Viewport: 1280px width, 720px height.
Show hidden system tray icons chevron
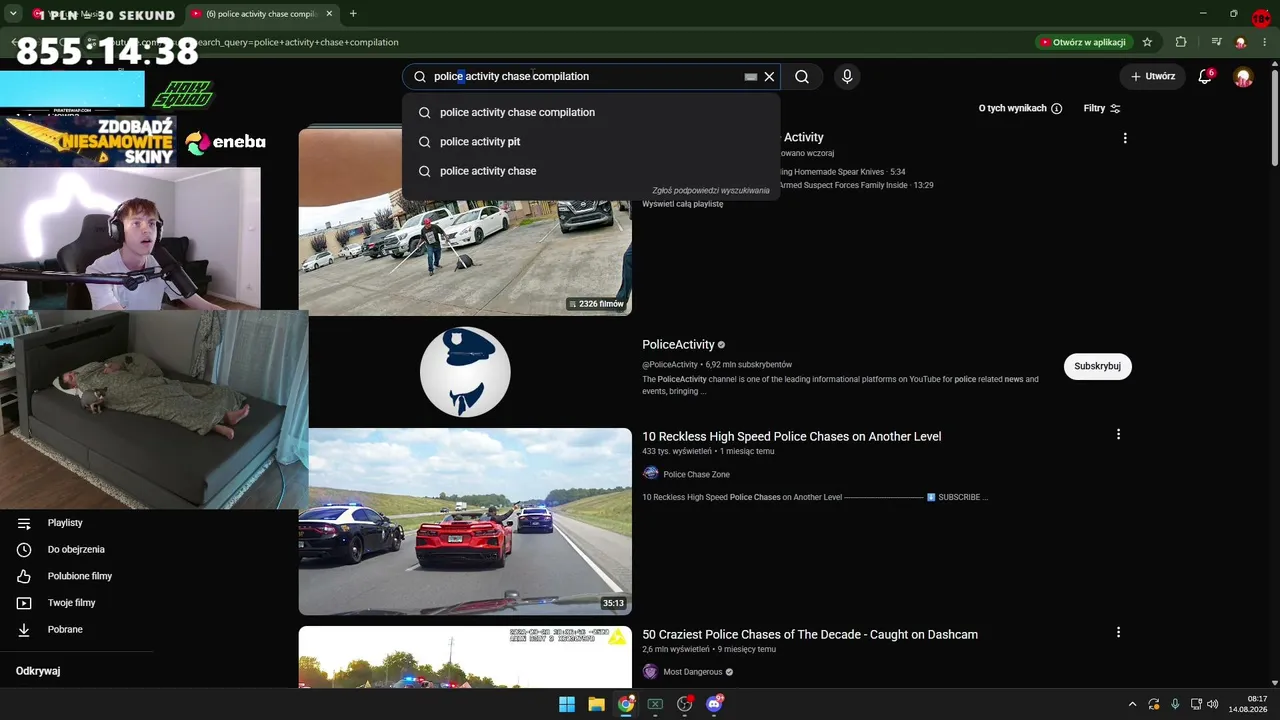[x=1132, y=704]
